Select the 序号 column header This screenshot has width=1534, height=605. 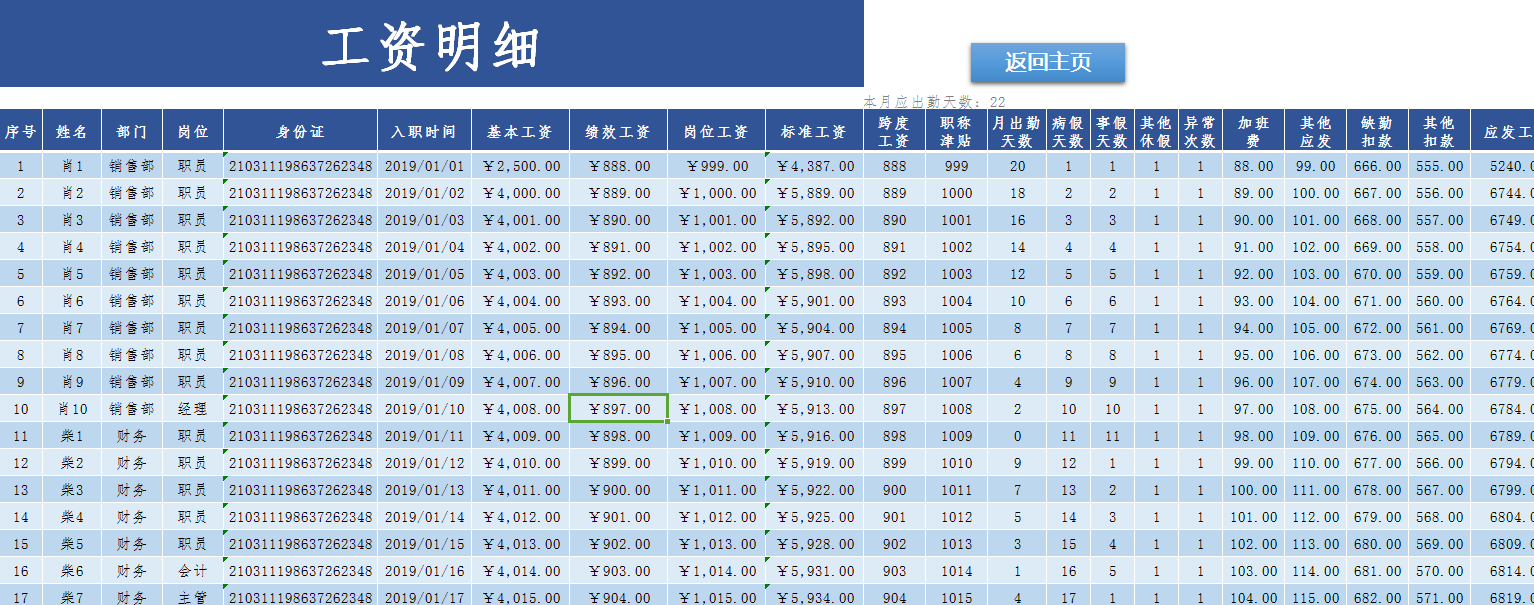(21, 131)
